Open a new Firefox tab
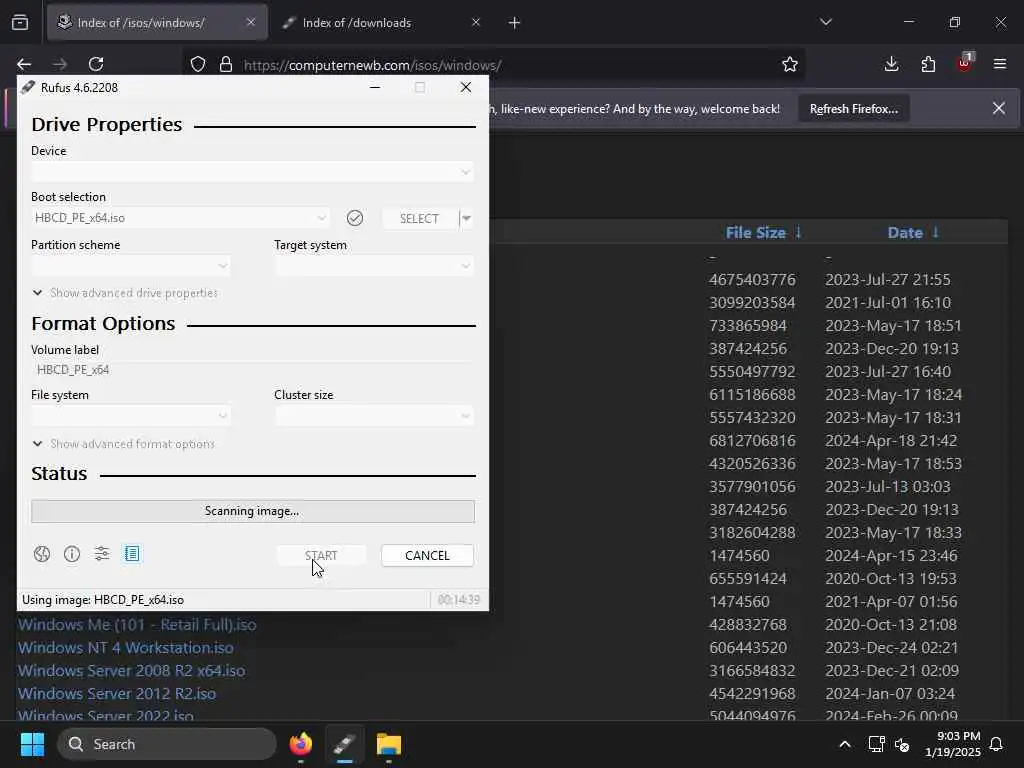 click(x=515, y=23)
